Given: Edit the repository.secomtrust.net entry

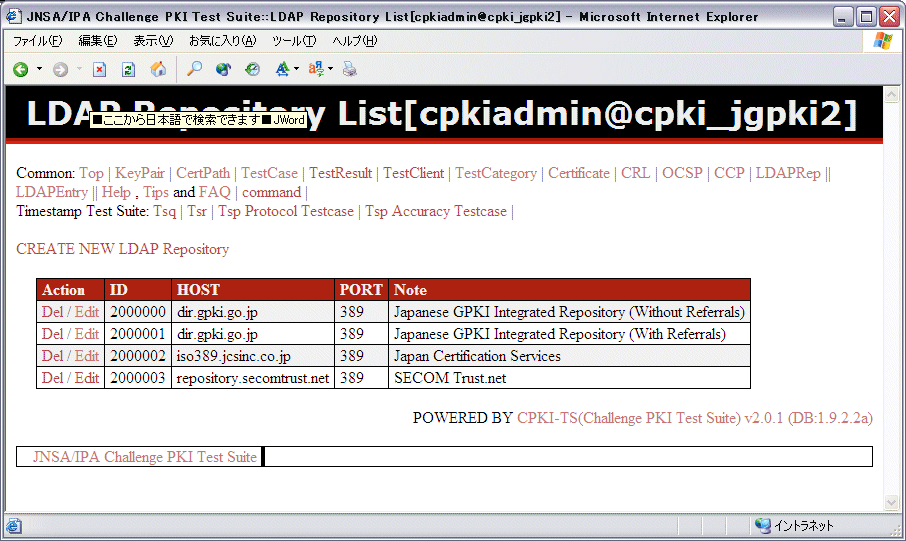Looking at the screenshot, I should 87,378.
